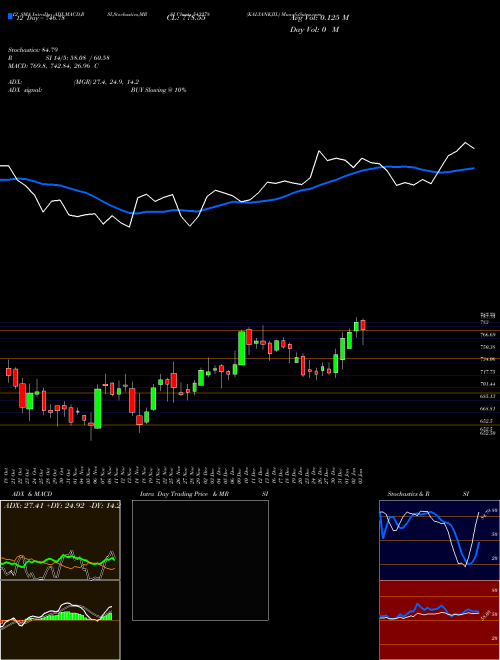Click the 'BUY Slowing @ 10%' signal text
Image resolution: width=500 pixels, height=660 pixels.
coord(158,90)
